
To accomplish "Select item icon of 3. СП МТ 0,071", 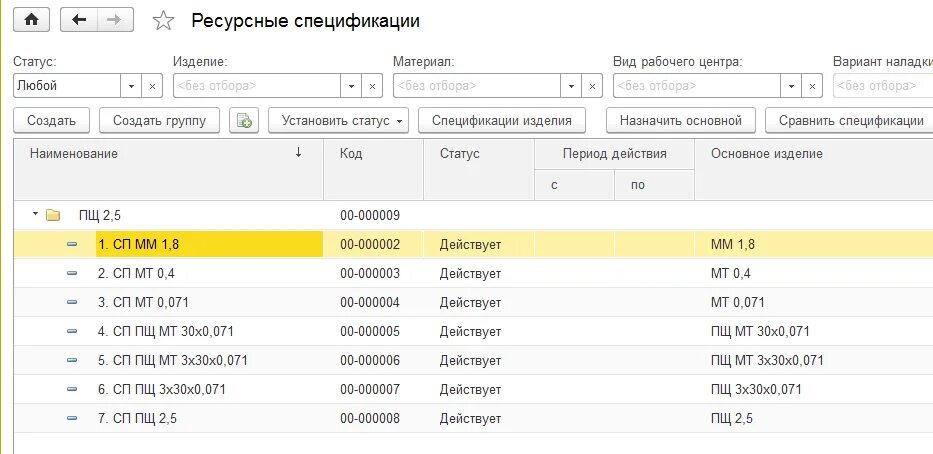I will tap(73, 303).
